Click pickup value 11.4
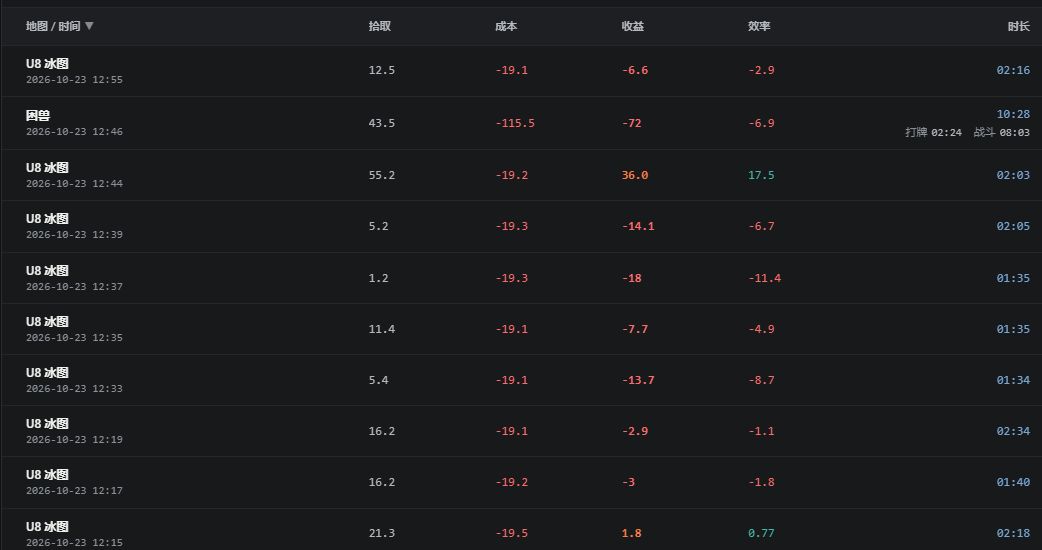 (381, 329)
